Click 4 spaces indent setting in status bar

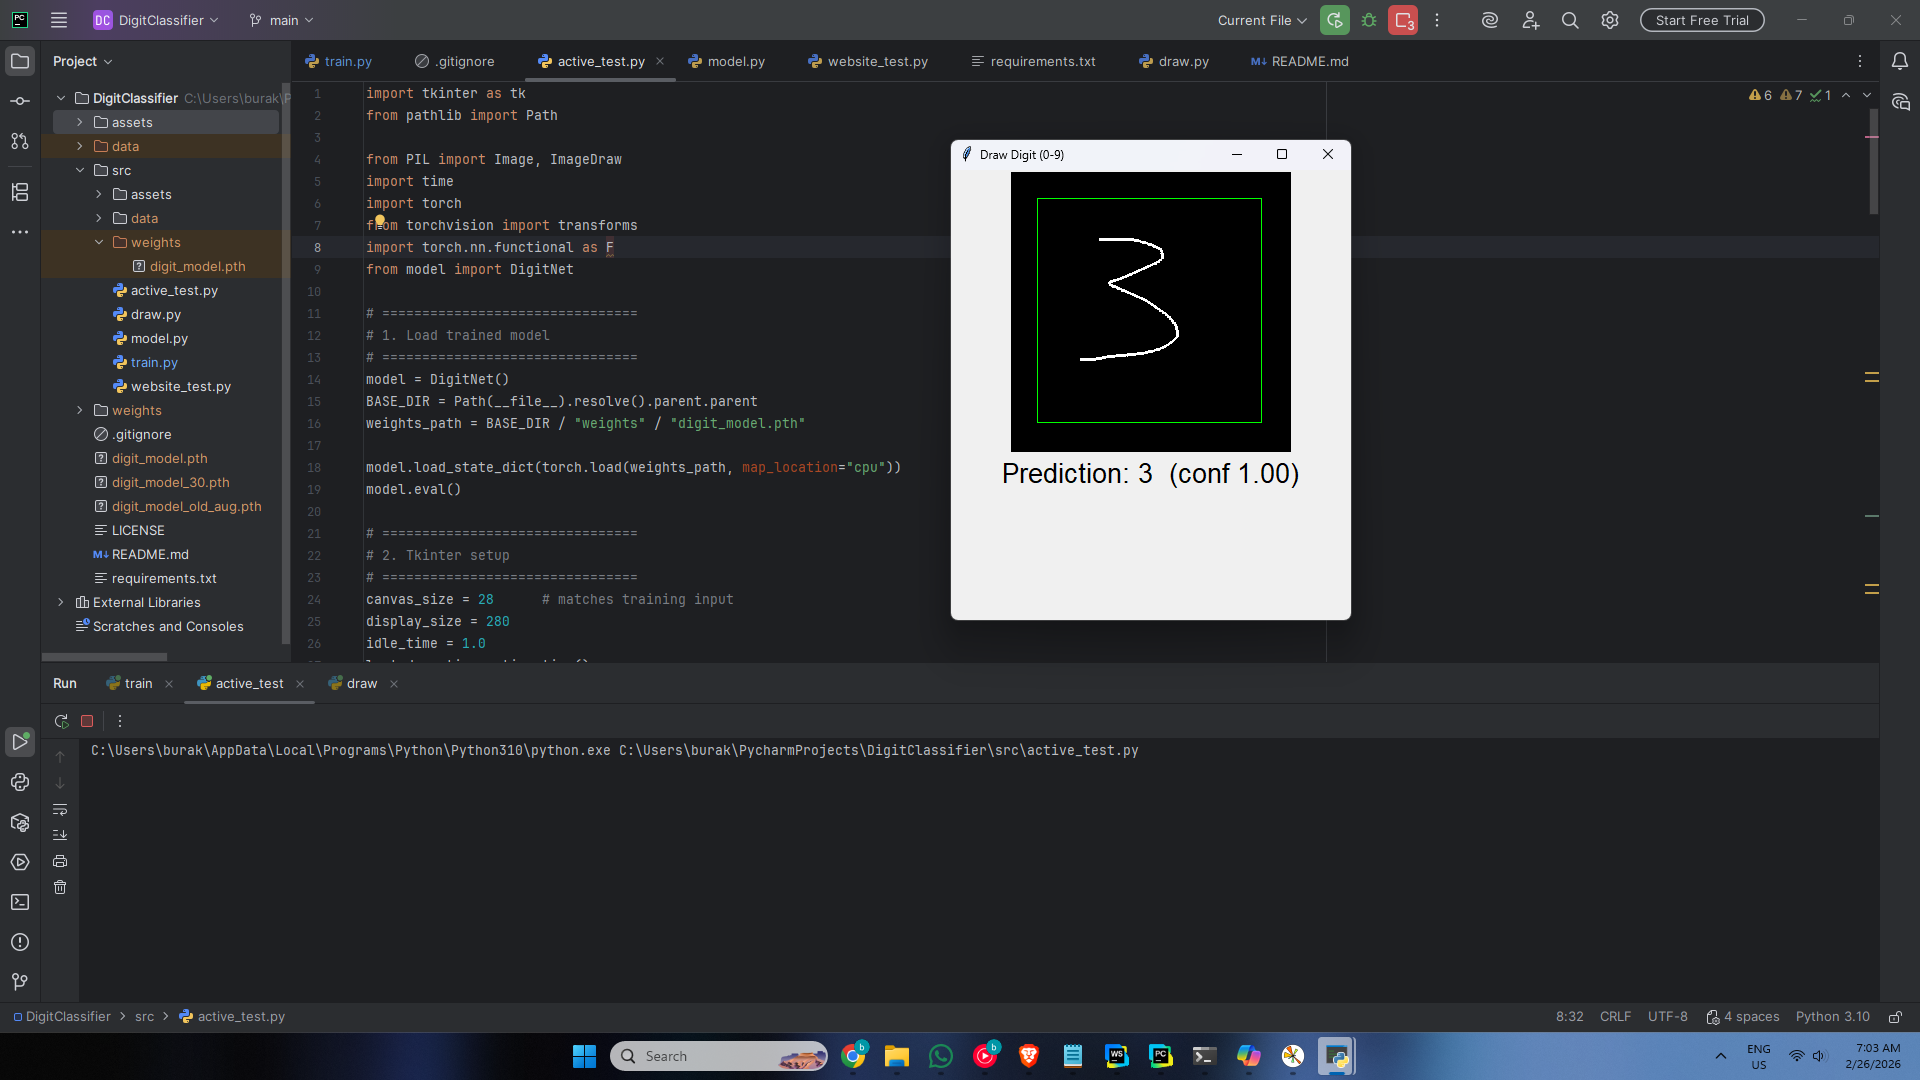pos(1742,1017)
